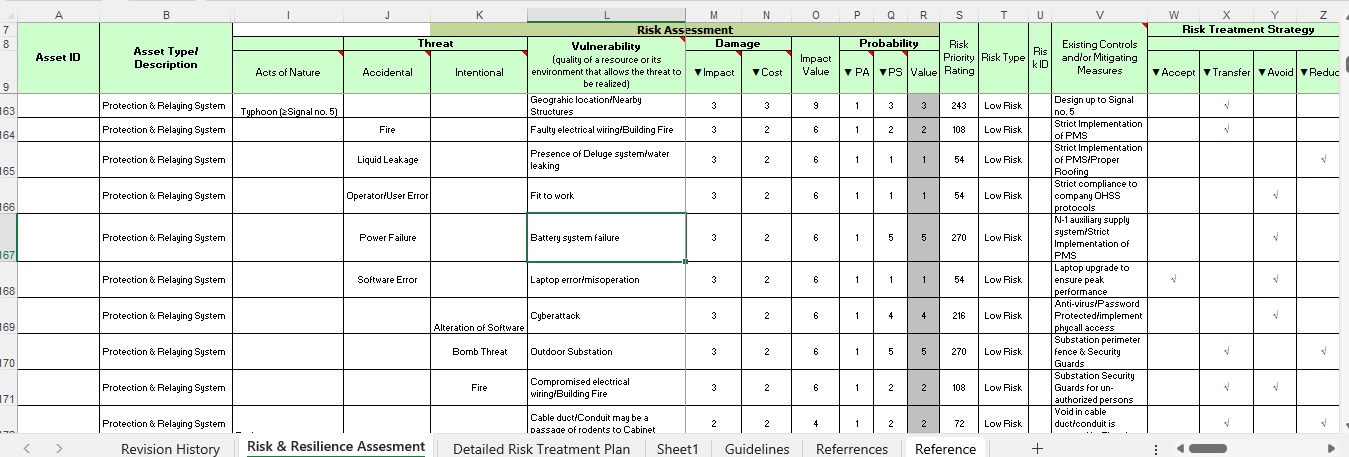Viewport: 1349px width, 457px height.
Task: Click the Risk Treatment Strategy header
Action: (x=1248, y=30)
